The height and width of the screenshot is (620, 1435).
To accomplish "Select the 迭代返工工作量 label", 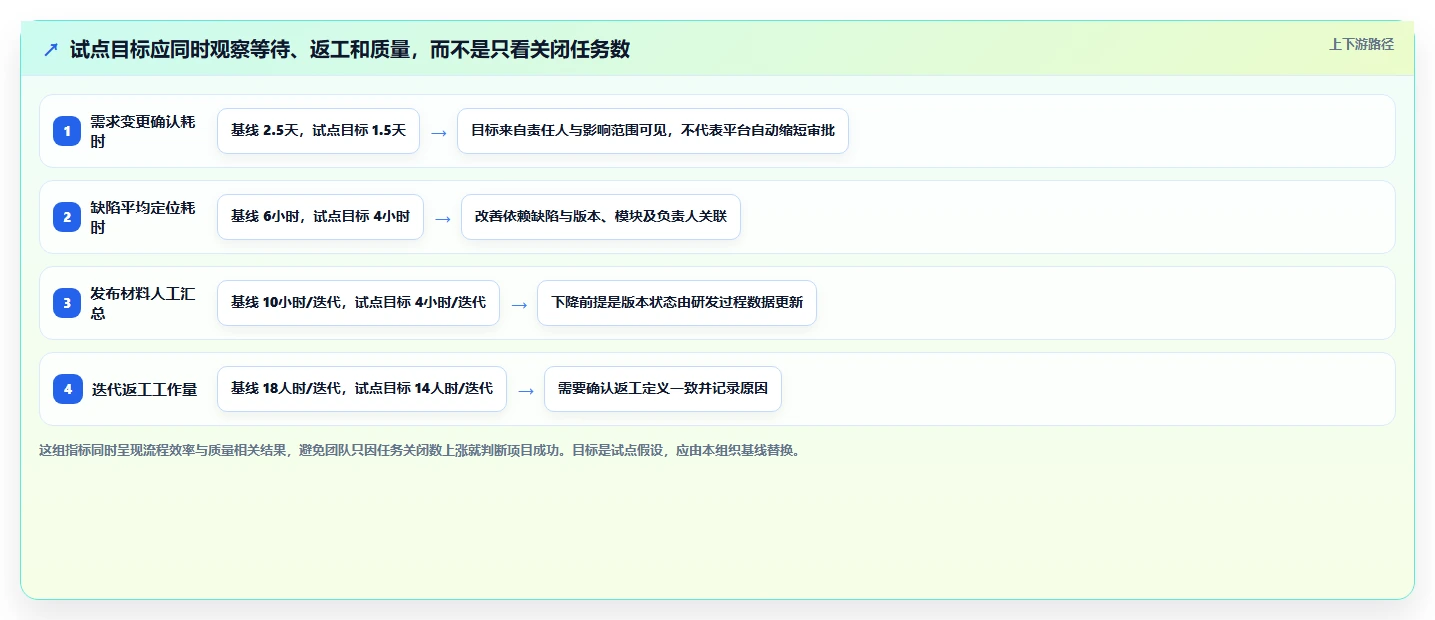I will (x=144, y=389).
